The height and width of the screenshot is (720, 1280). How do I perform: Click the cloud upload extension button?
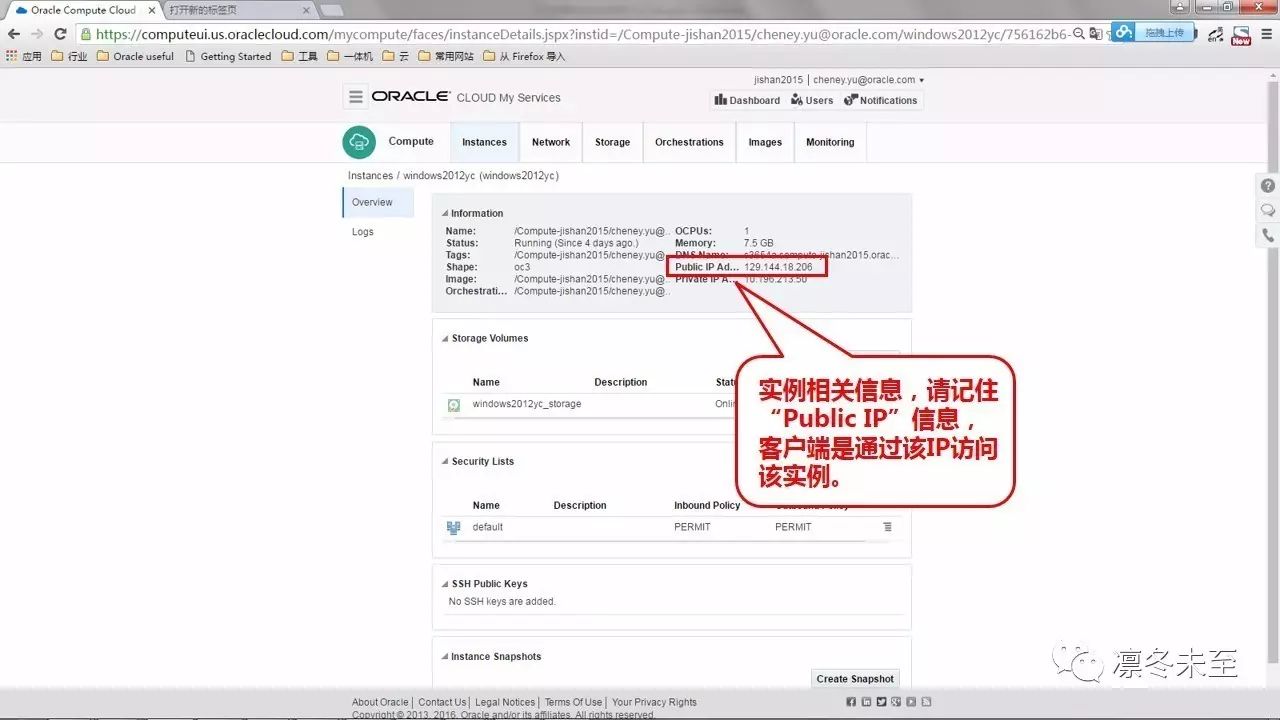pyautogui.click(x=1153, y=32)
